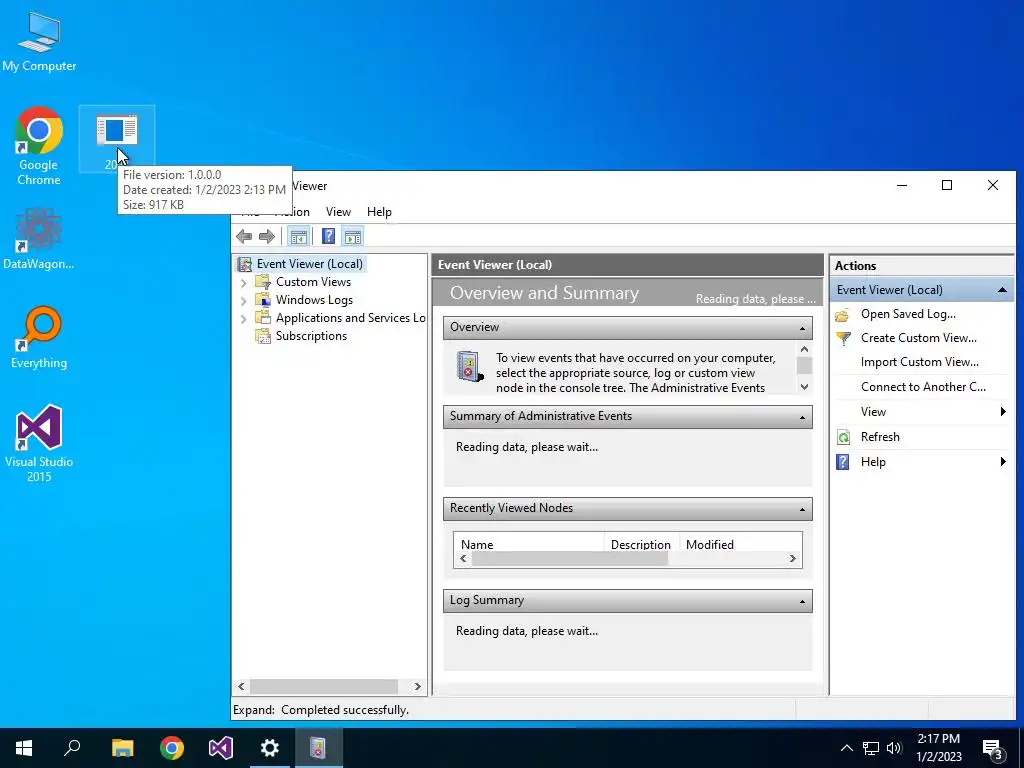The height and width of the screenshot is (768, 1024).
Task: Collapse the Event Viewer (Local) actions group
Action: point(1002,290)
